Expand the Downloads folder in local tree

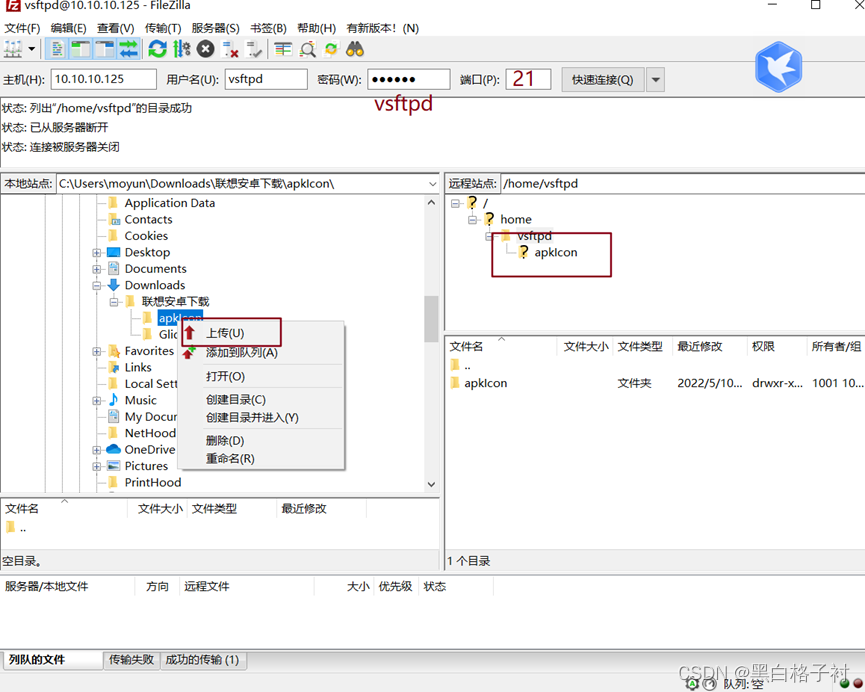click(x=96, y=285)
